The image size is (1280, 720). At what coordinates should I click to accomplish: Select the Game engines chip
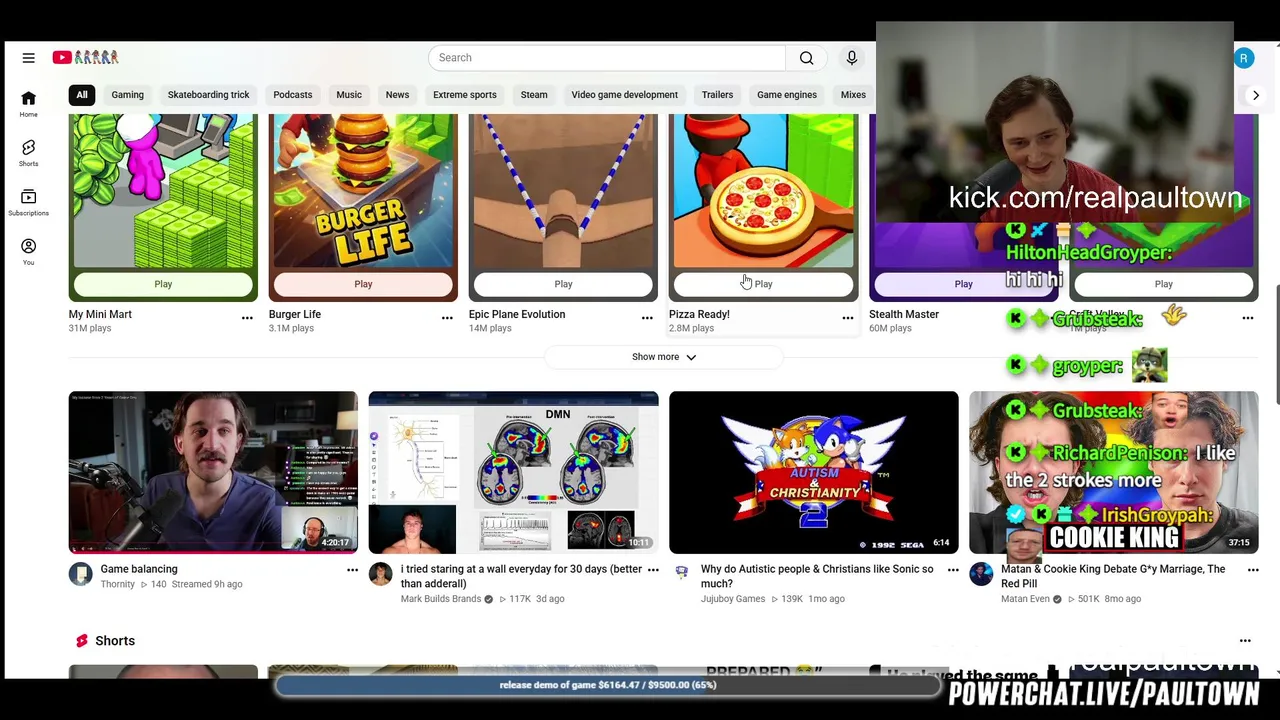click(787, 95)
